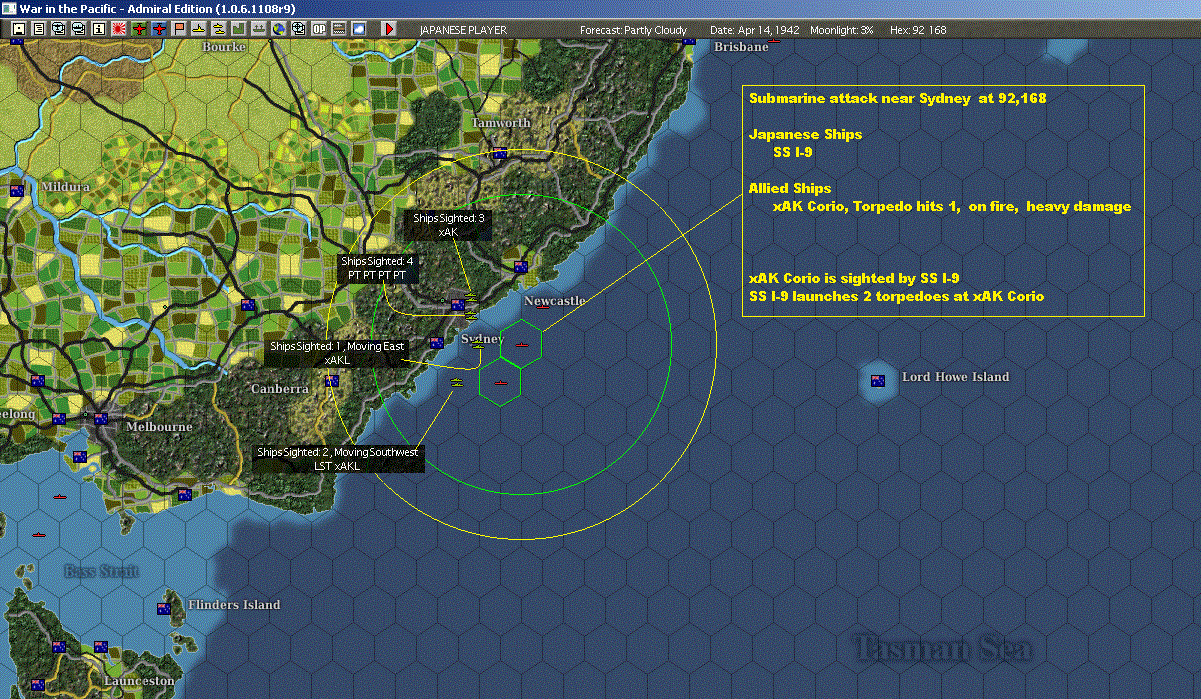
Task: Click 'Ships Sighted: 4 PT PT PT PT' label
Action: click(x=378, y=268)
